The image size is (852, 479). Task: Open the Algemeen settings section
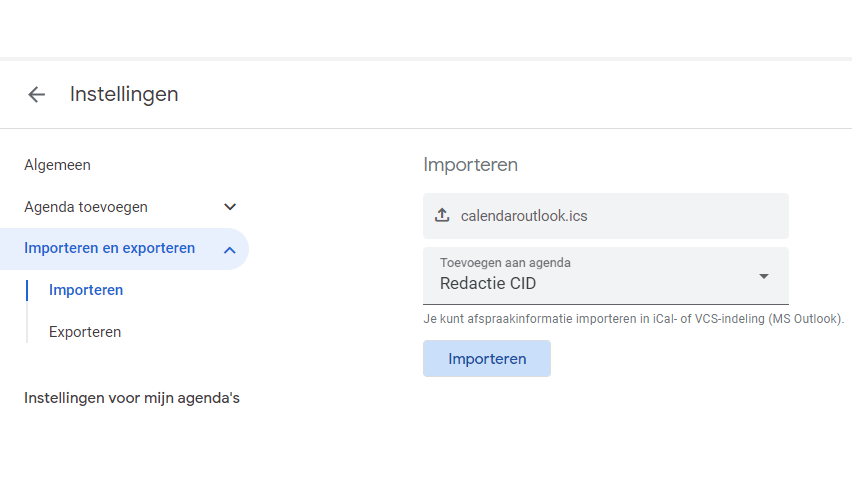pyautogui.click(x=57, y=165)
